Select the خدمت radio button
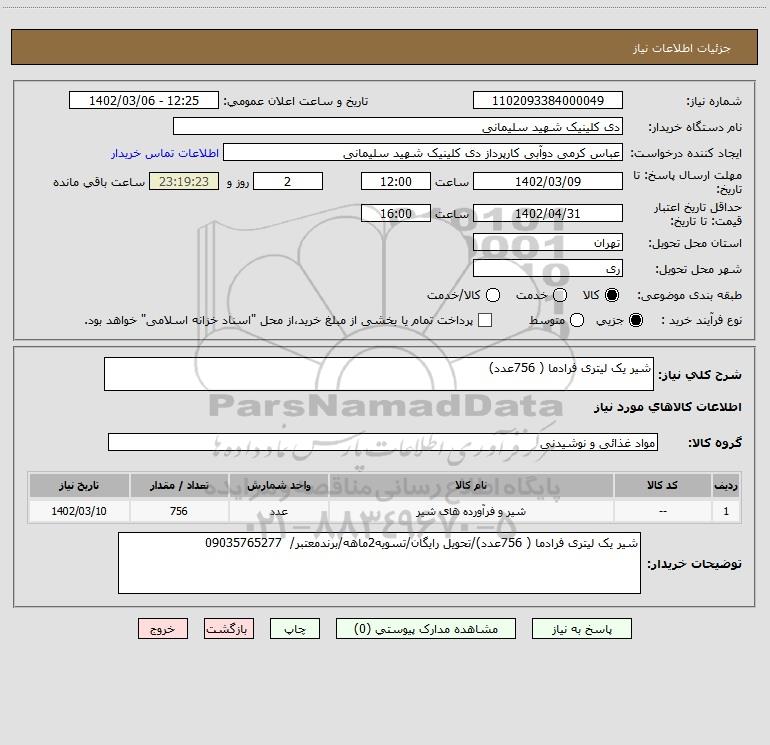 coord(560,295)
